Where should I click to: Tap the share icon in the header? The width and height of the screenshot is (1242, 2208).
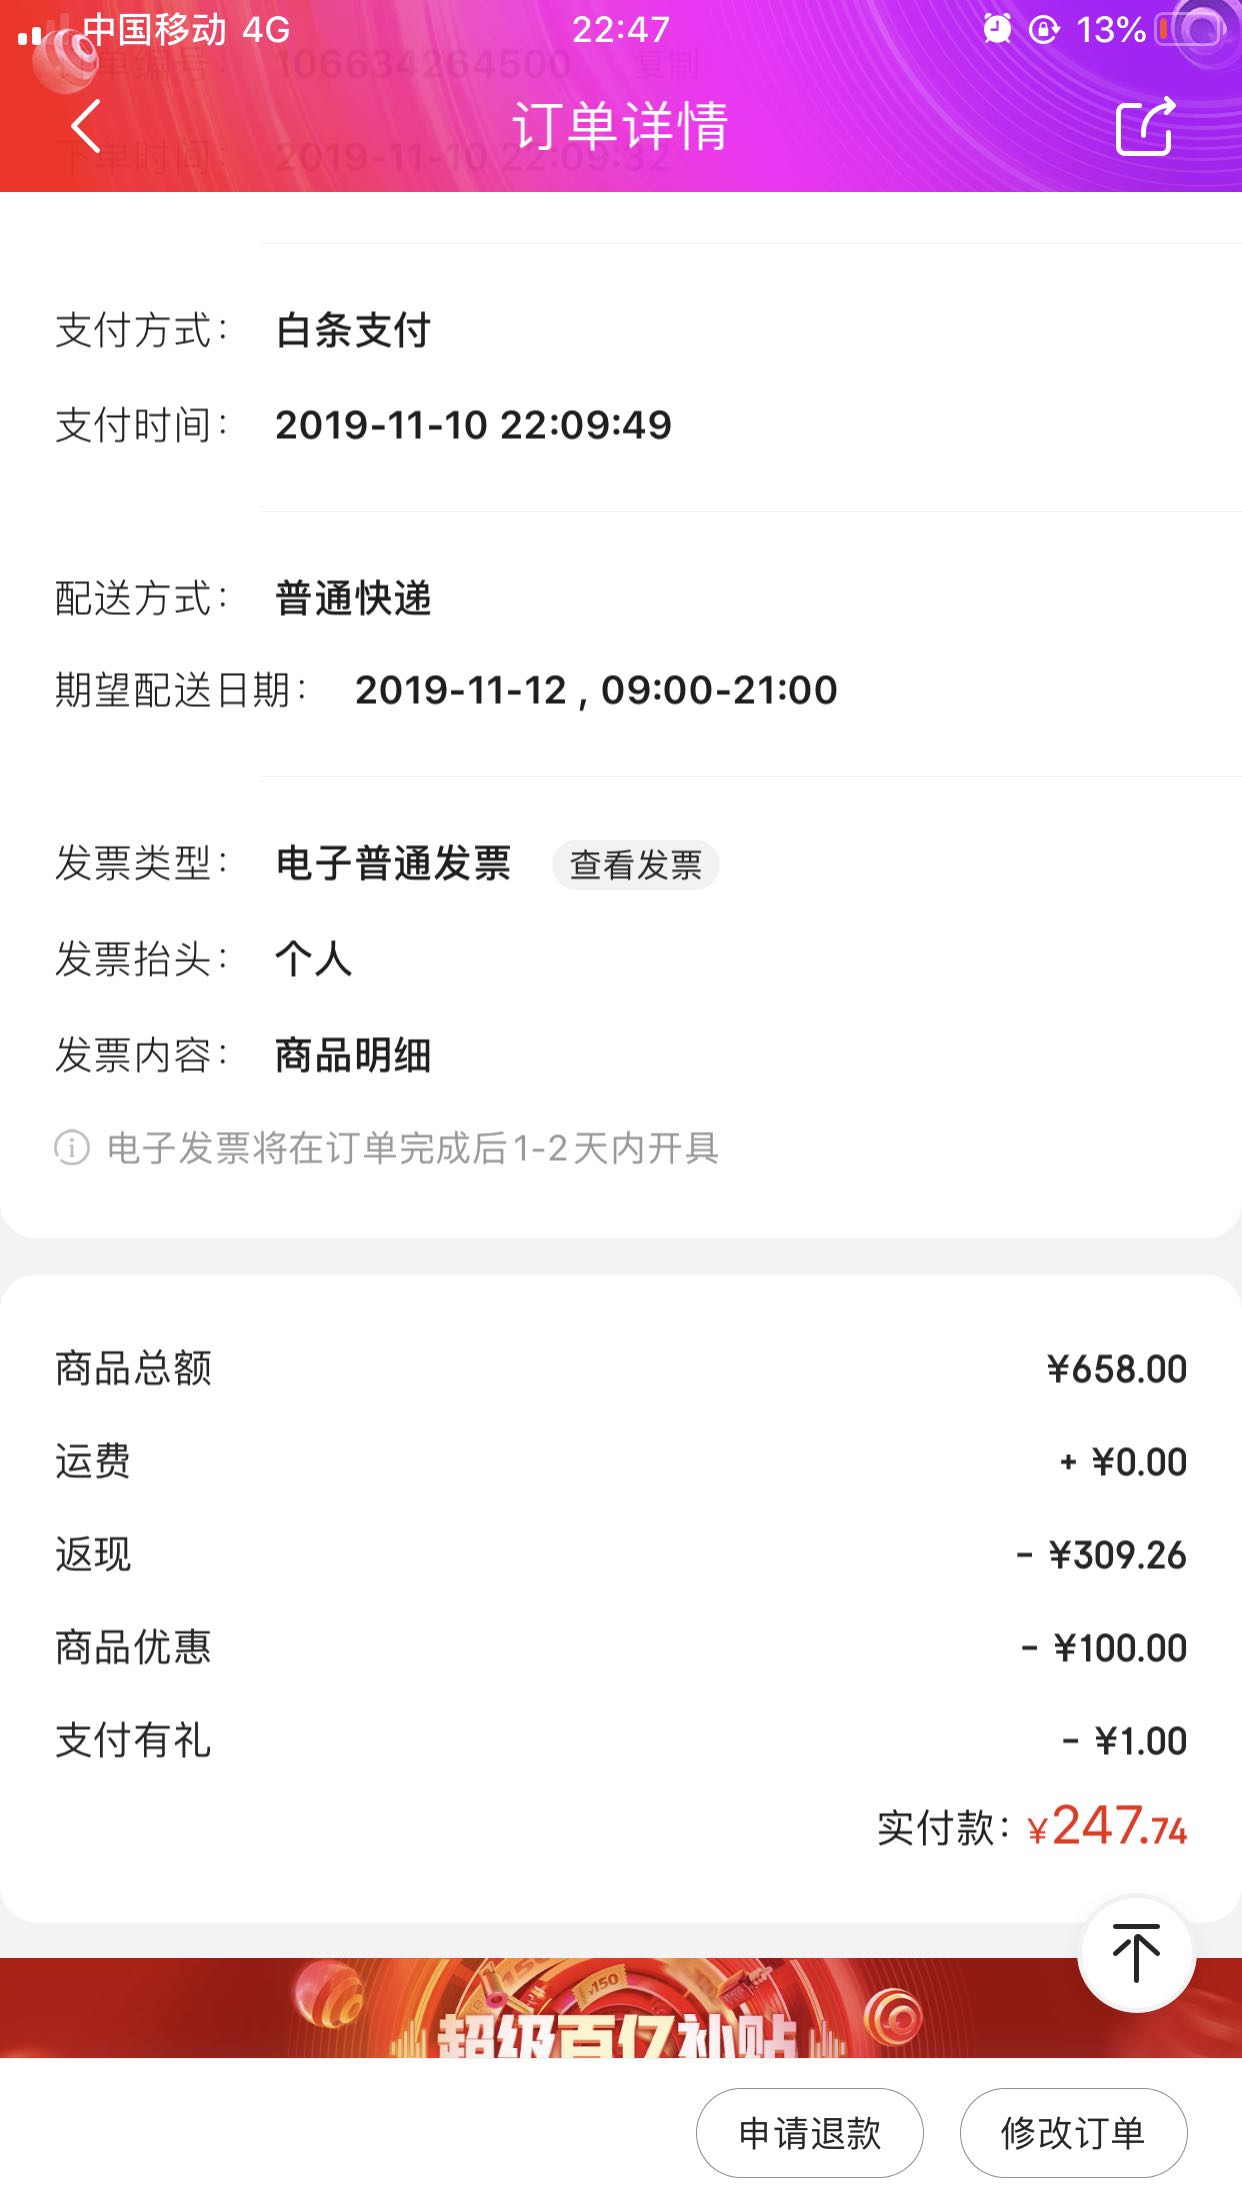click(x=1144, y=127)
